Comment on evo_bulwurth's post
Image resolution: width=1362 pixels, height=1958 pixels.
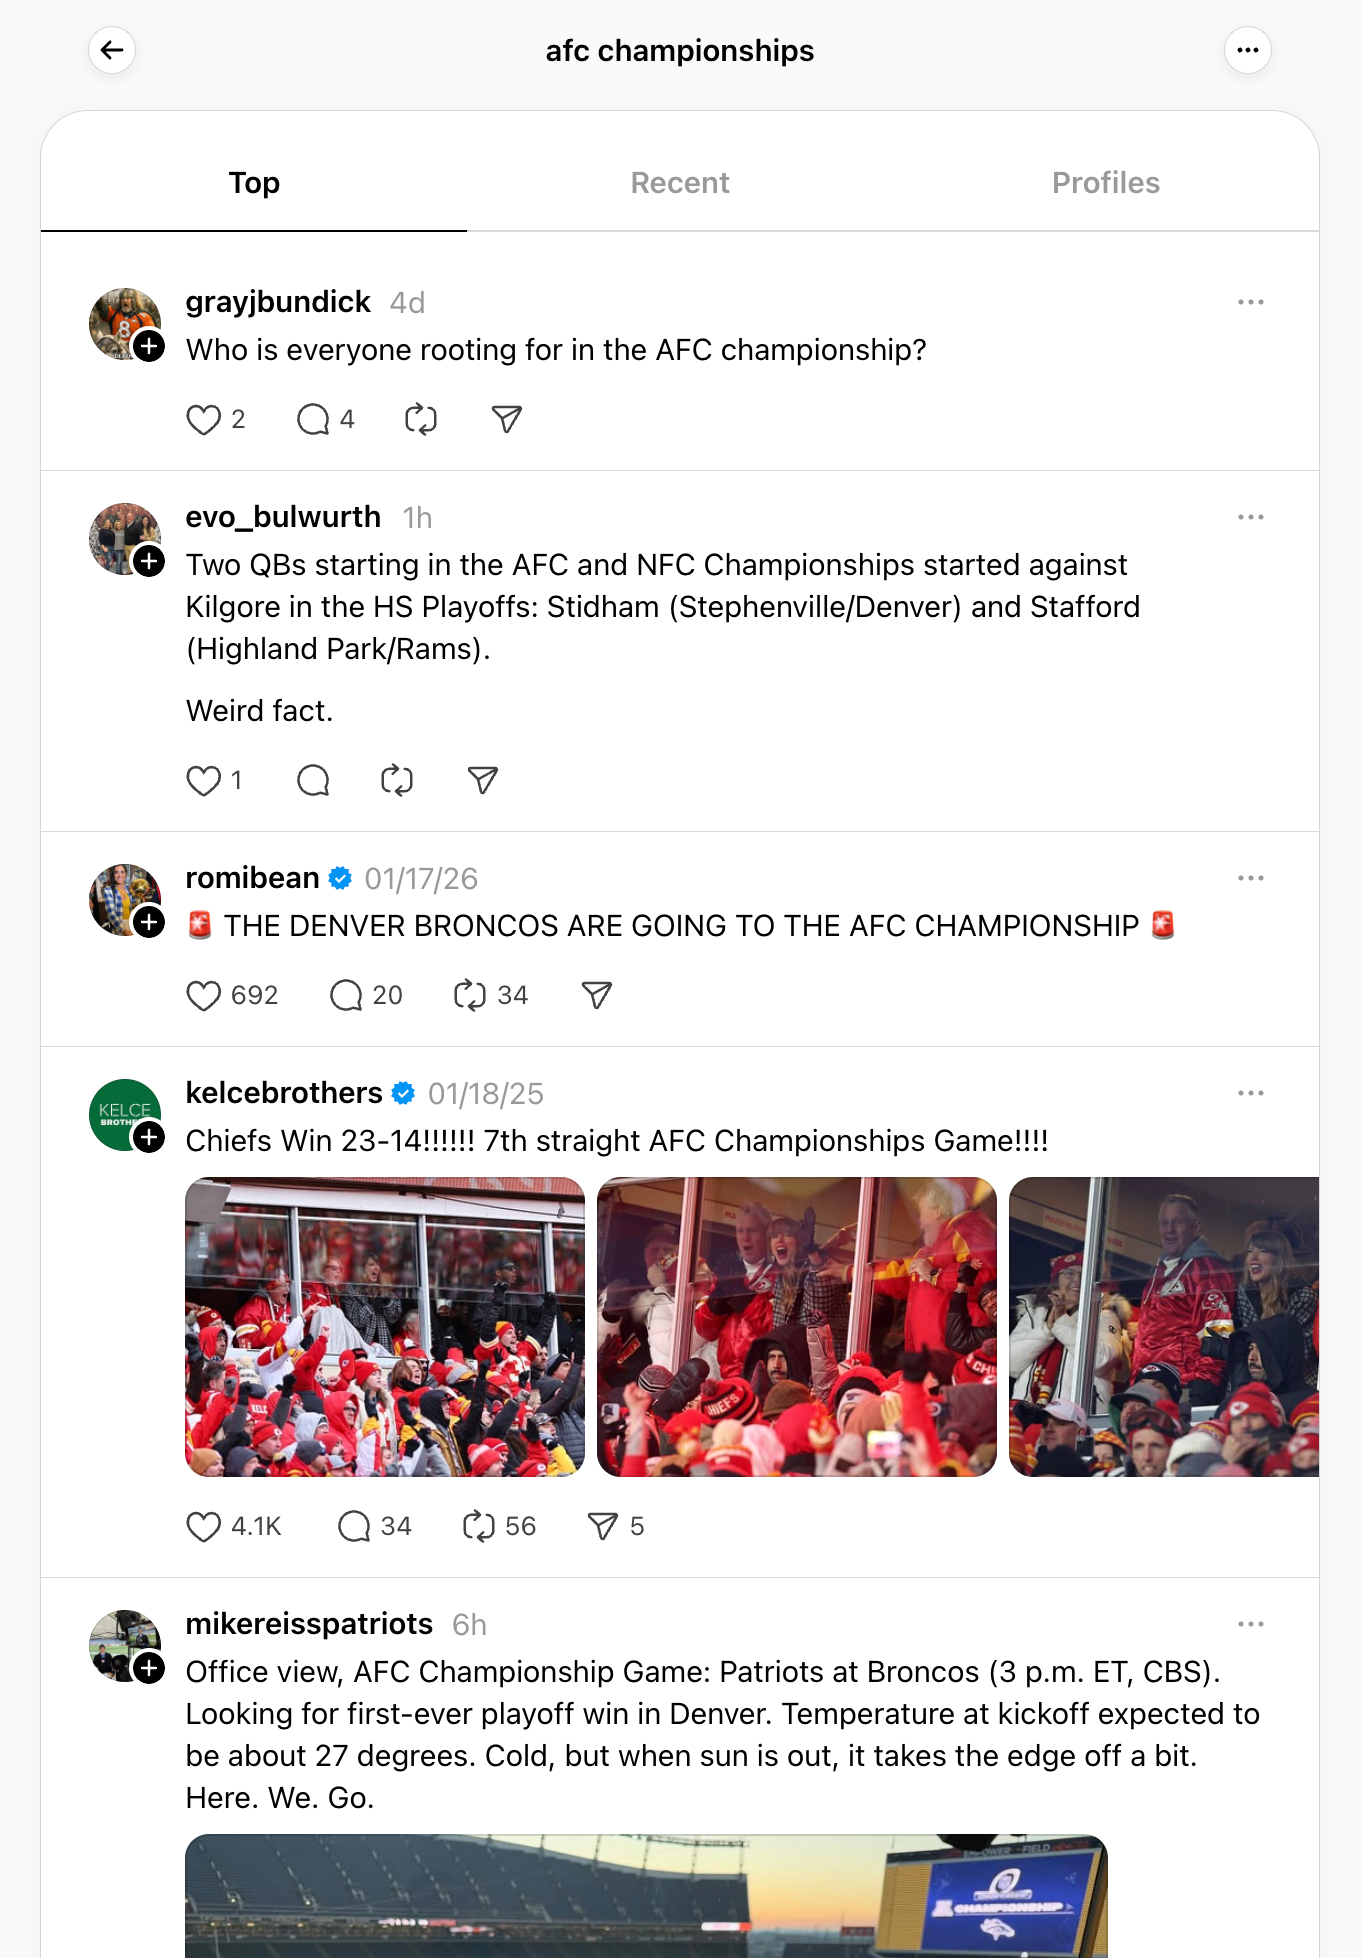[x=313, y=781]
